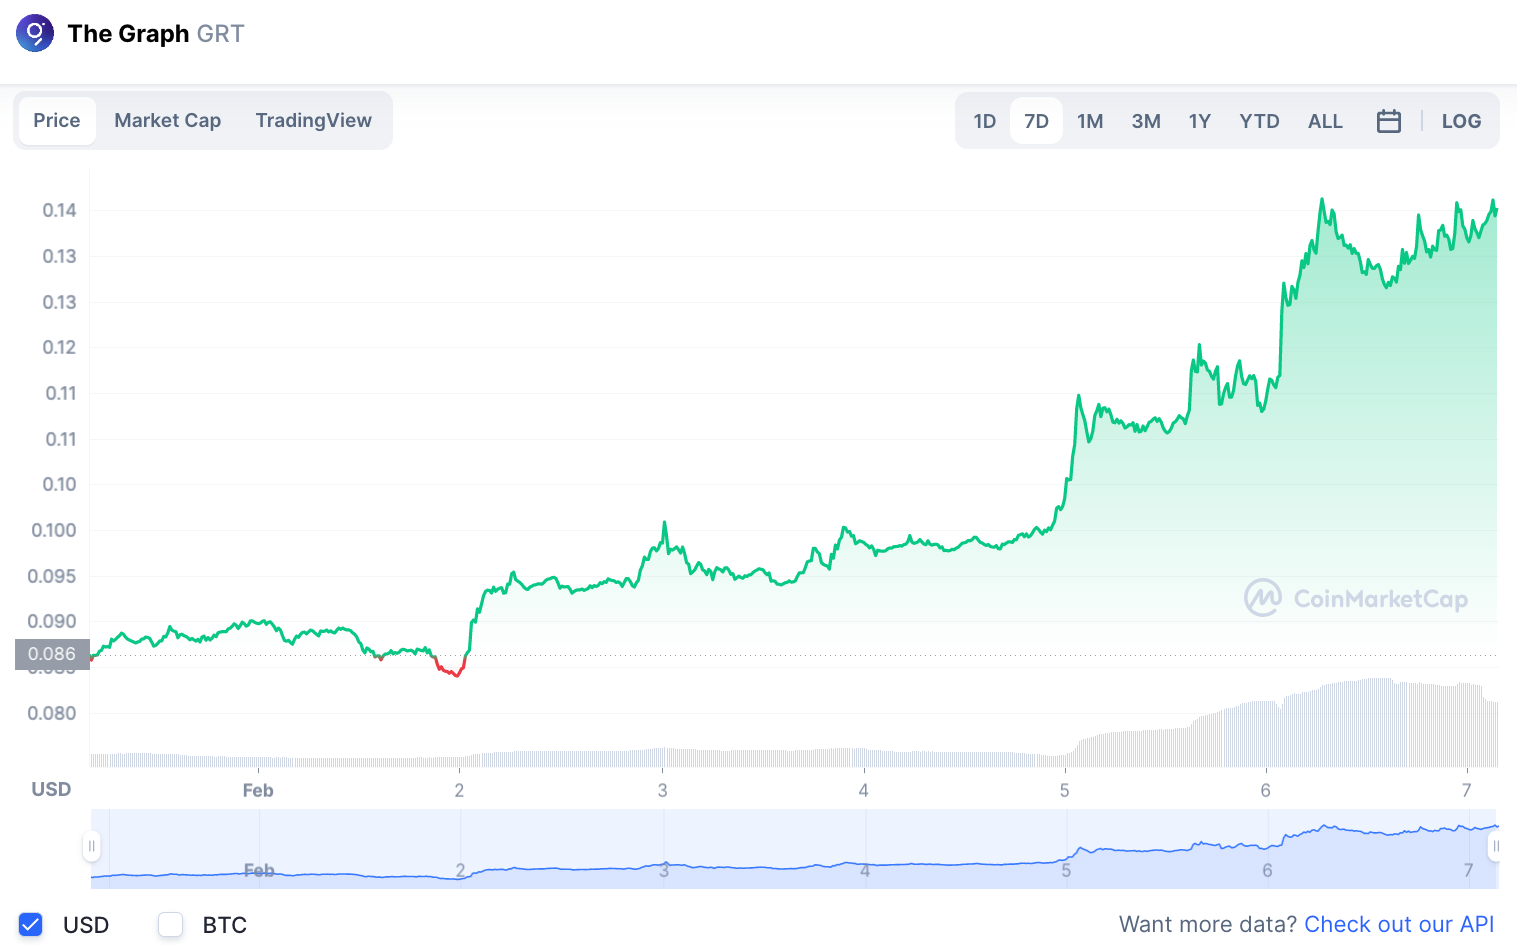
Task: Open the calendar date range picker
Action: 1388,121
